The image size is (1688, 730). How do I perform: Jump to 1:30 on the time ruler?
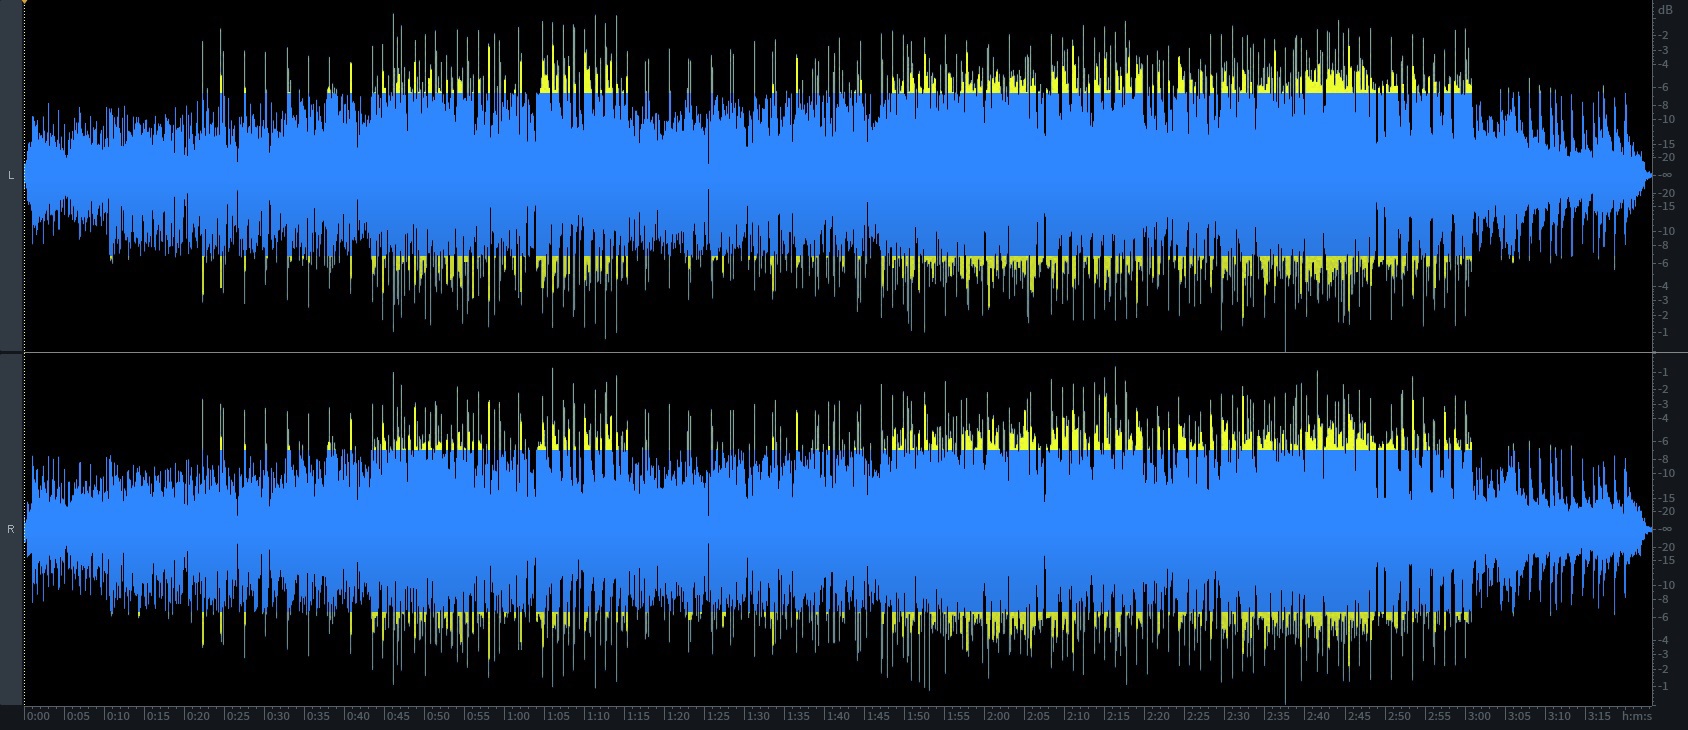point(759,716)
